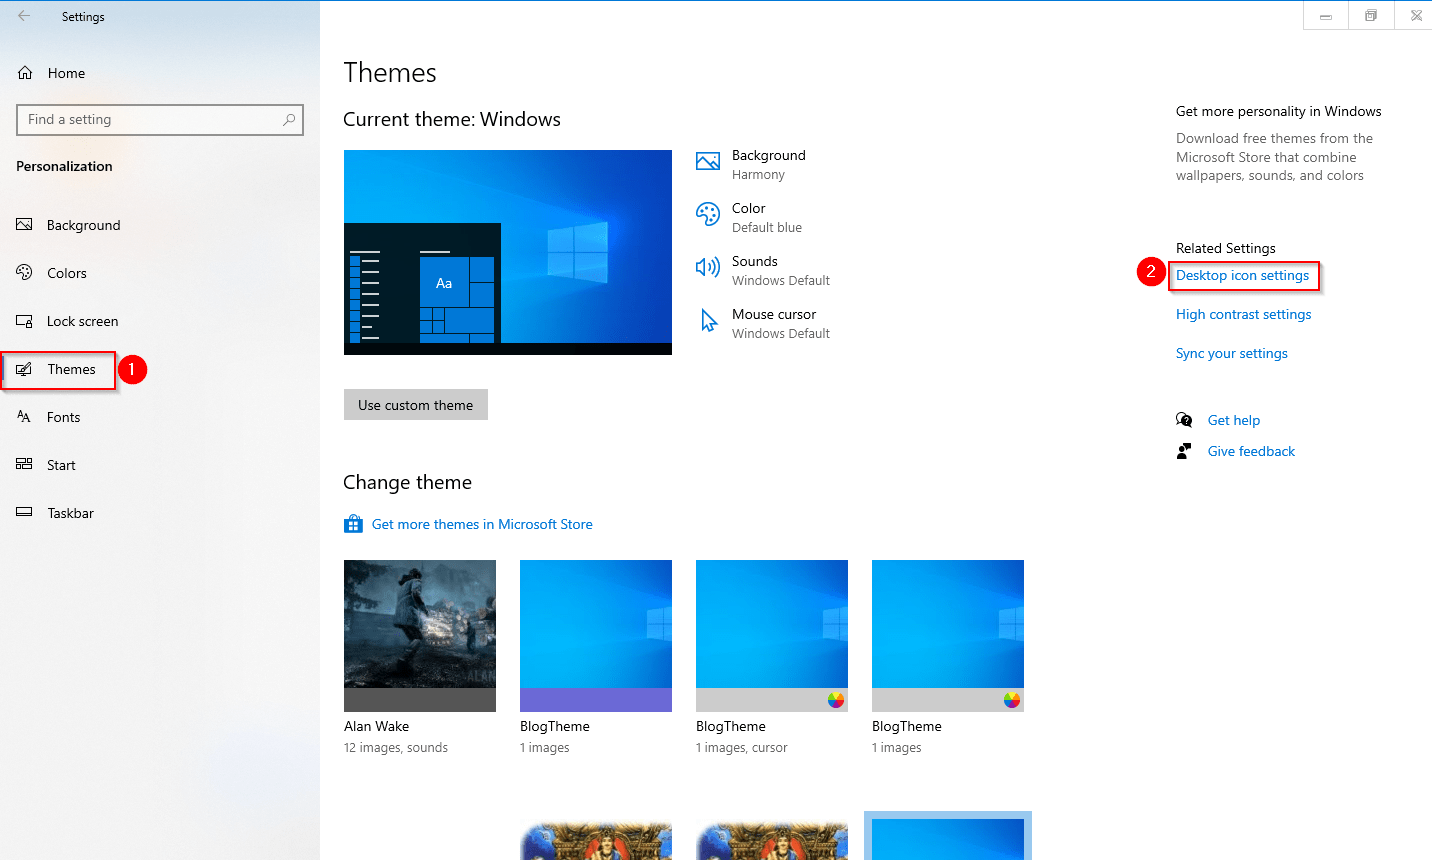The image size is (1432, 860).
Task: Click the Microsoft Store shopping bag icon
Action: [x=353, y=523]
